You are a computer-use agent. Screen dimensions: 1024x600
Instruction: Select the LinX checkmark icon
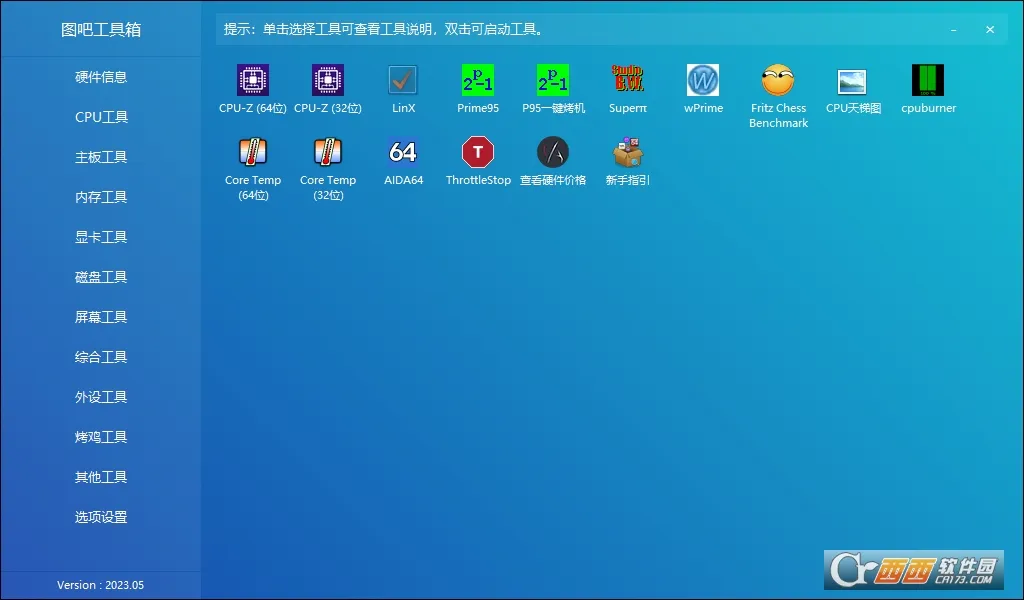pyautogui.click(x=403, y=80)
